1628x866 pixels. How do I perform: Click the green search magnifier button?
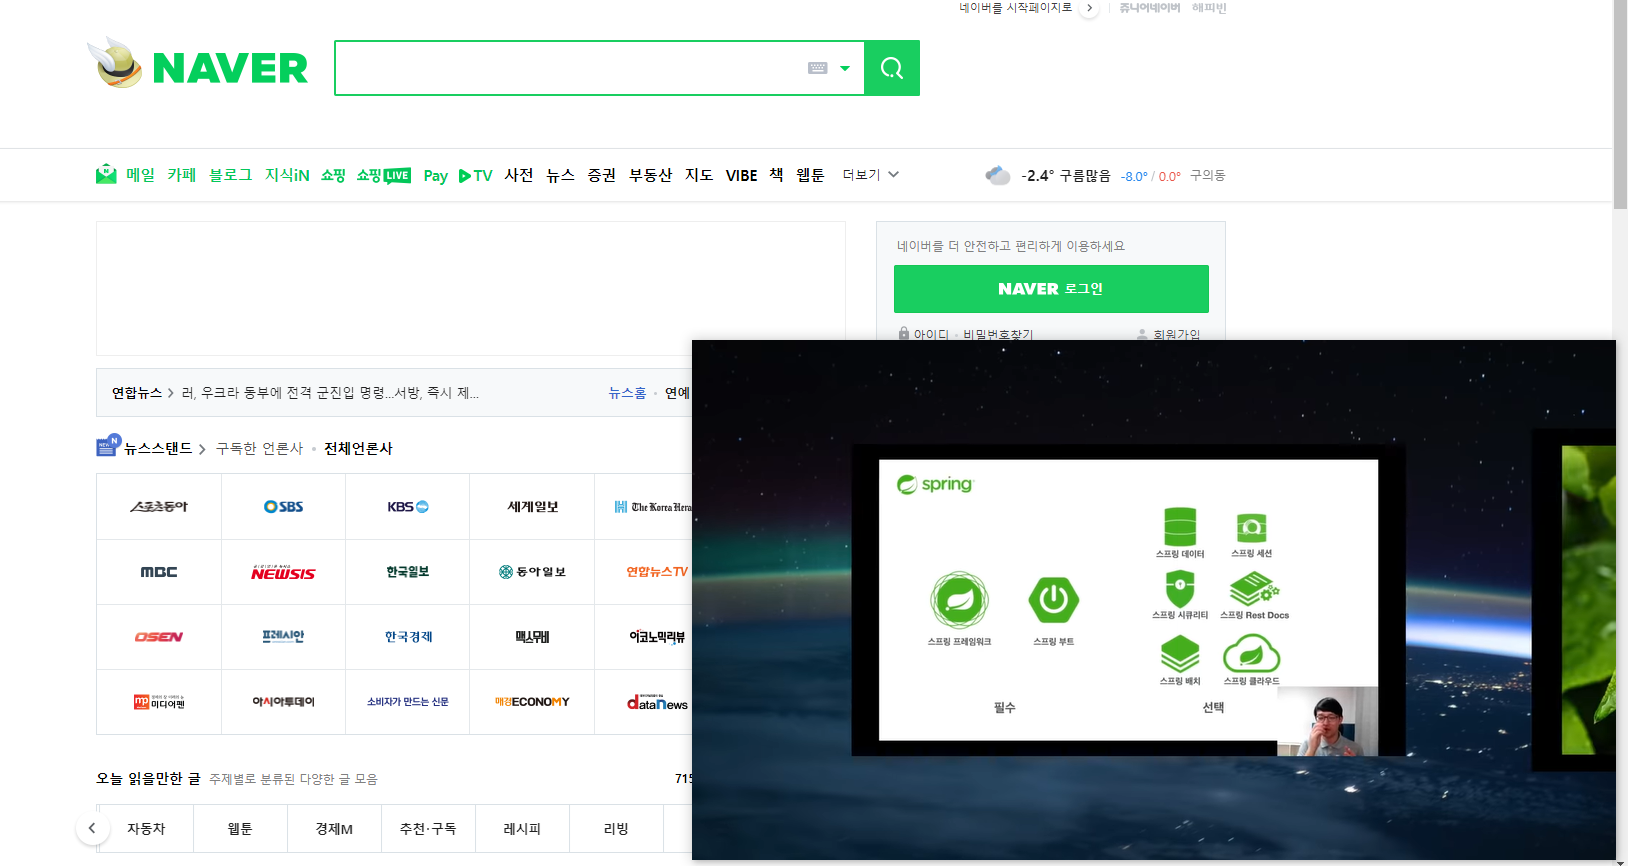[x=892, y=68]
